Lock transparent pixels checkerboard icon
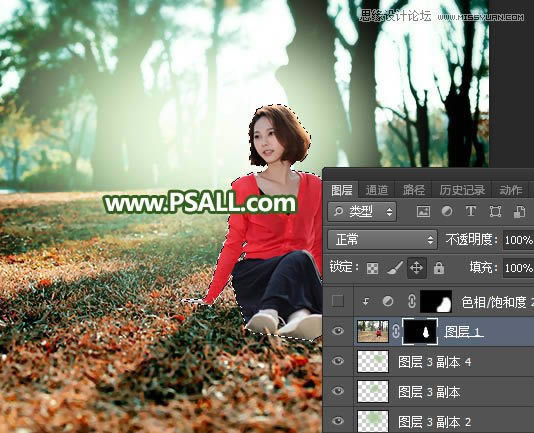The width and height of the screenshot is (534, 433). (372, 268)
